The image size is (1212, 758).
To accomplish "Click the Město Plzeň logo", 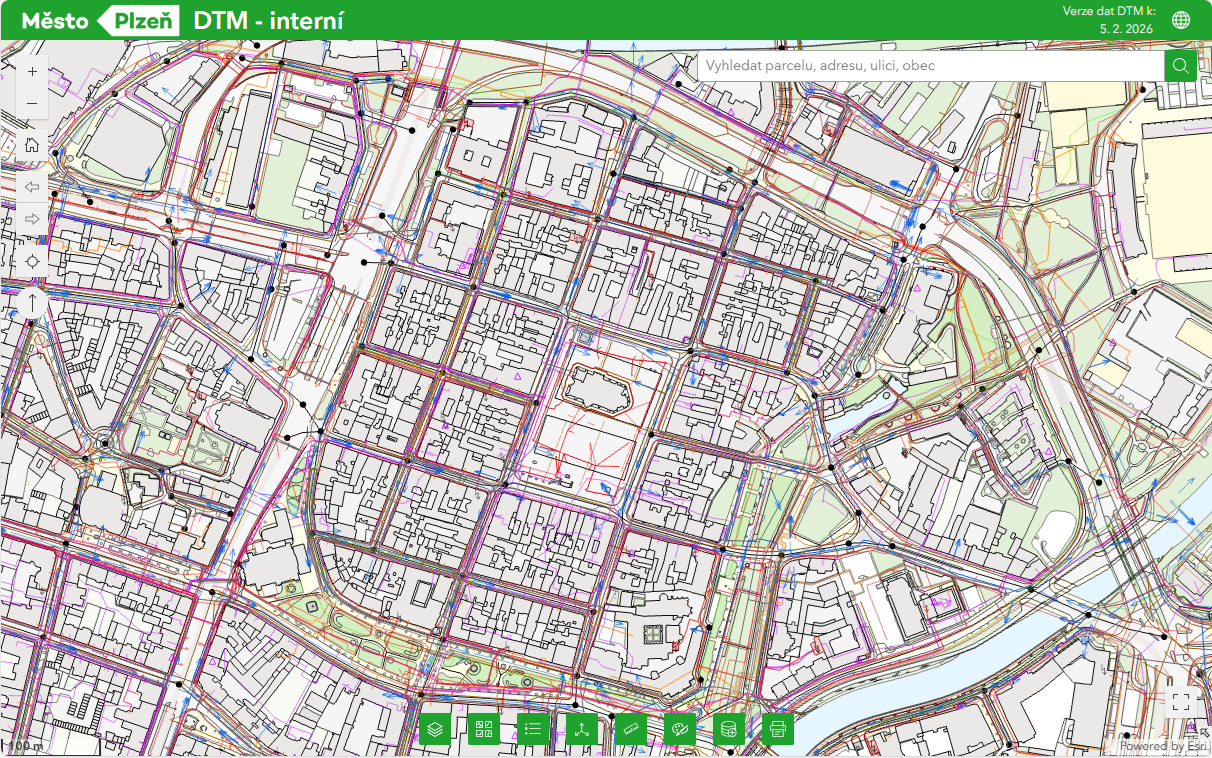I will 100,20.
